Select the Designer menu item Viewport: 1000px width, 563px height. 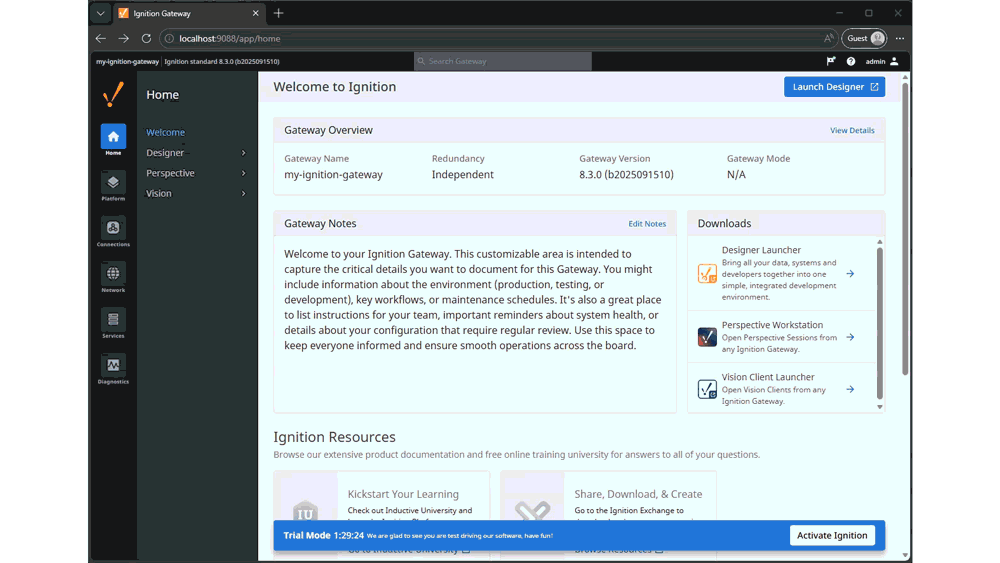[165, 152]
